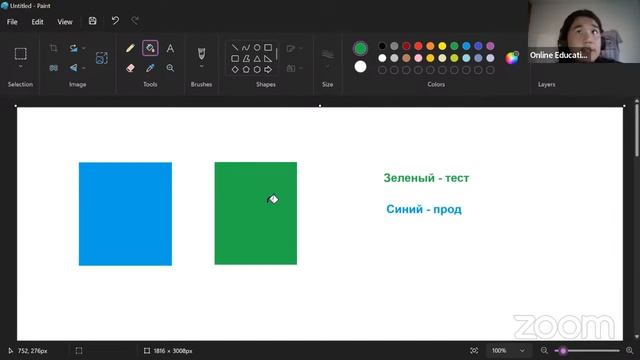
Task: Undo the last action
Action: tap(115, 20)
